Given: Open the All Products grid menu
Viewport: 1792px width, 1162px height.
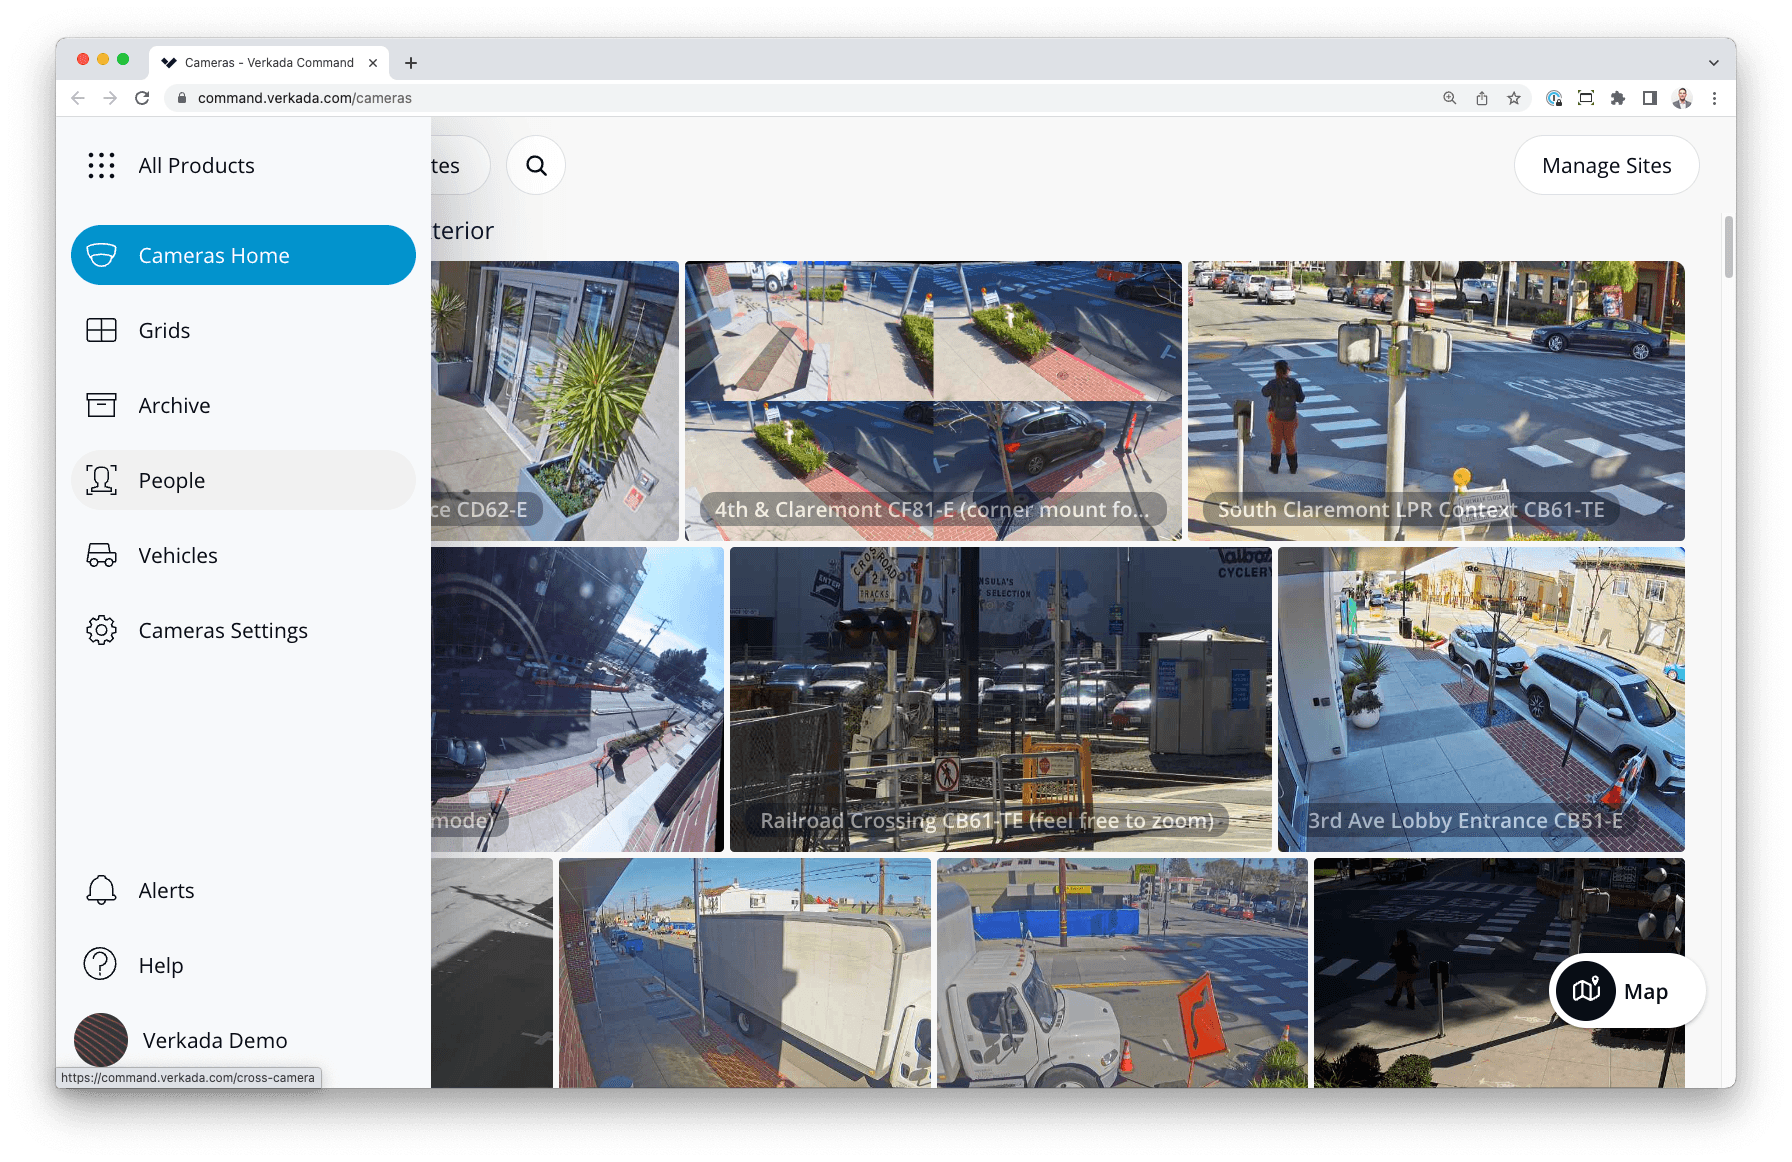Looking at the screenshot, I should click(x=101, y=166).
